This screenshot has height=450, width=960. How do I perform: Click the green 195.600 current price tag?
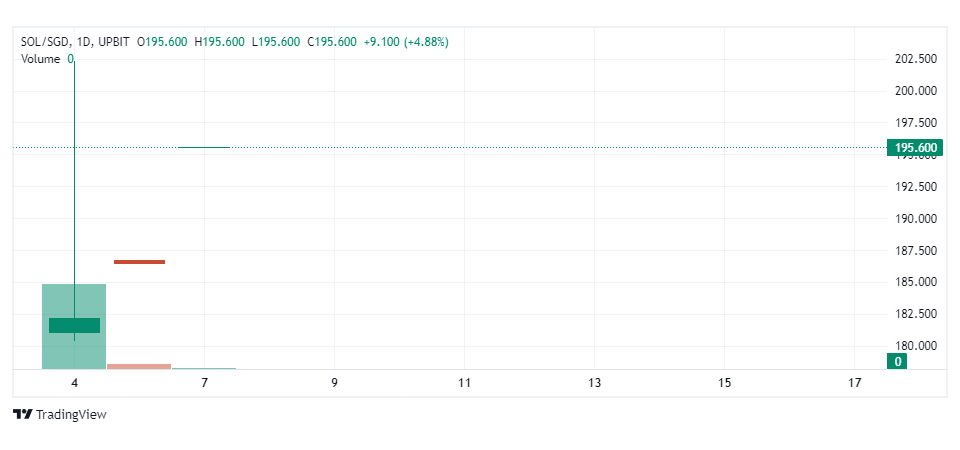916,148
